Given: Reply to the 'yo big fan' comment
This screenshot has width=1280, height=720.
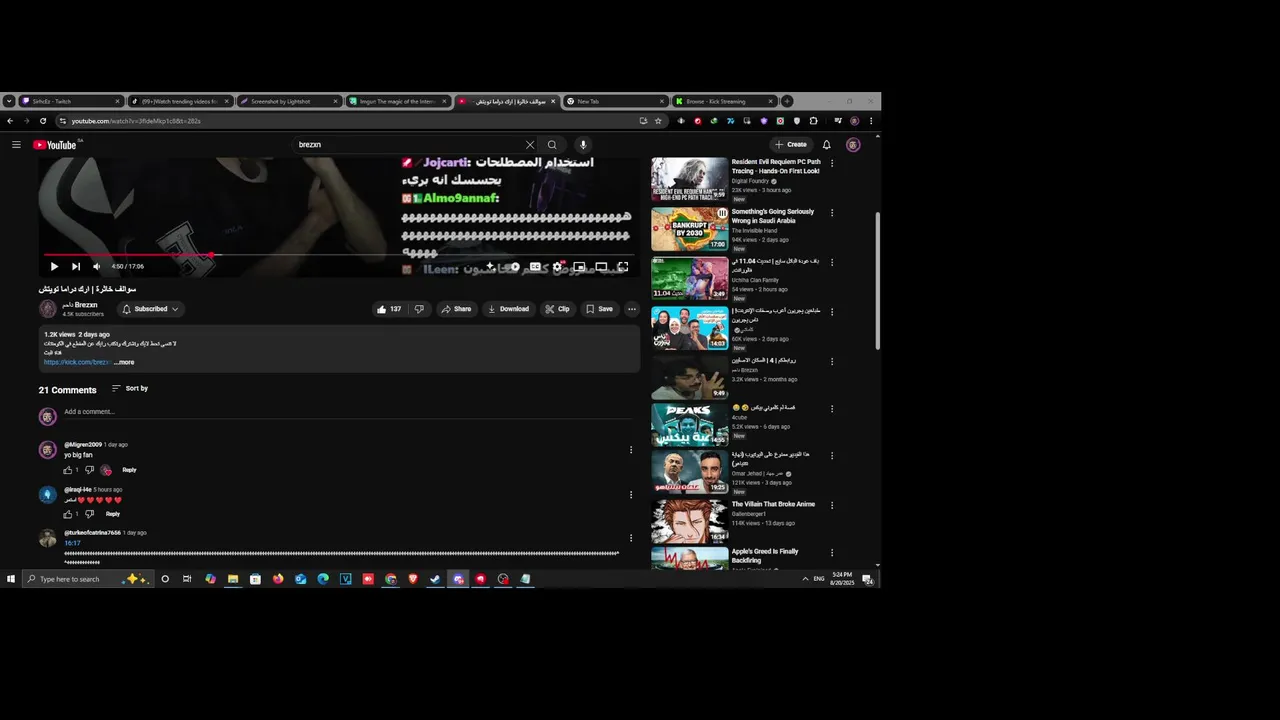Looking at the screenshot, I should coord(129,470).
